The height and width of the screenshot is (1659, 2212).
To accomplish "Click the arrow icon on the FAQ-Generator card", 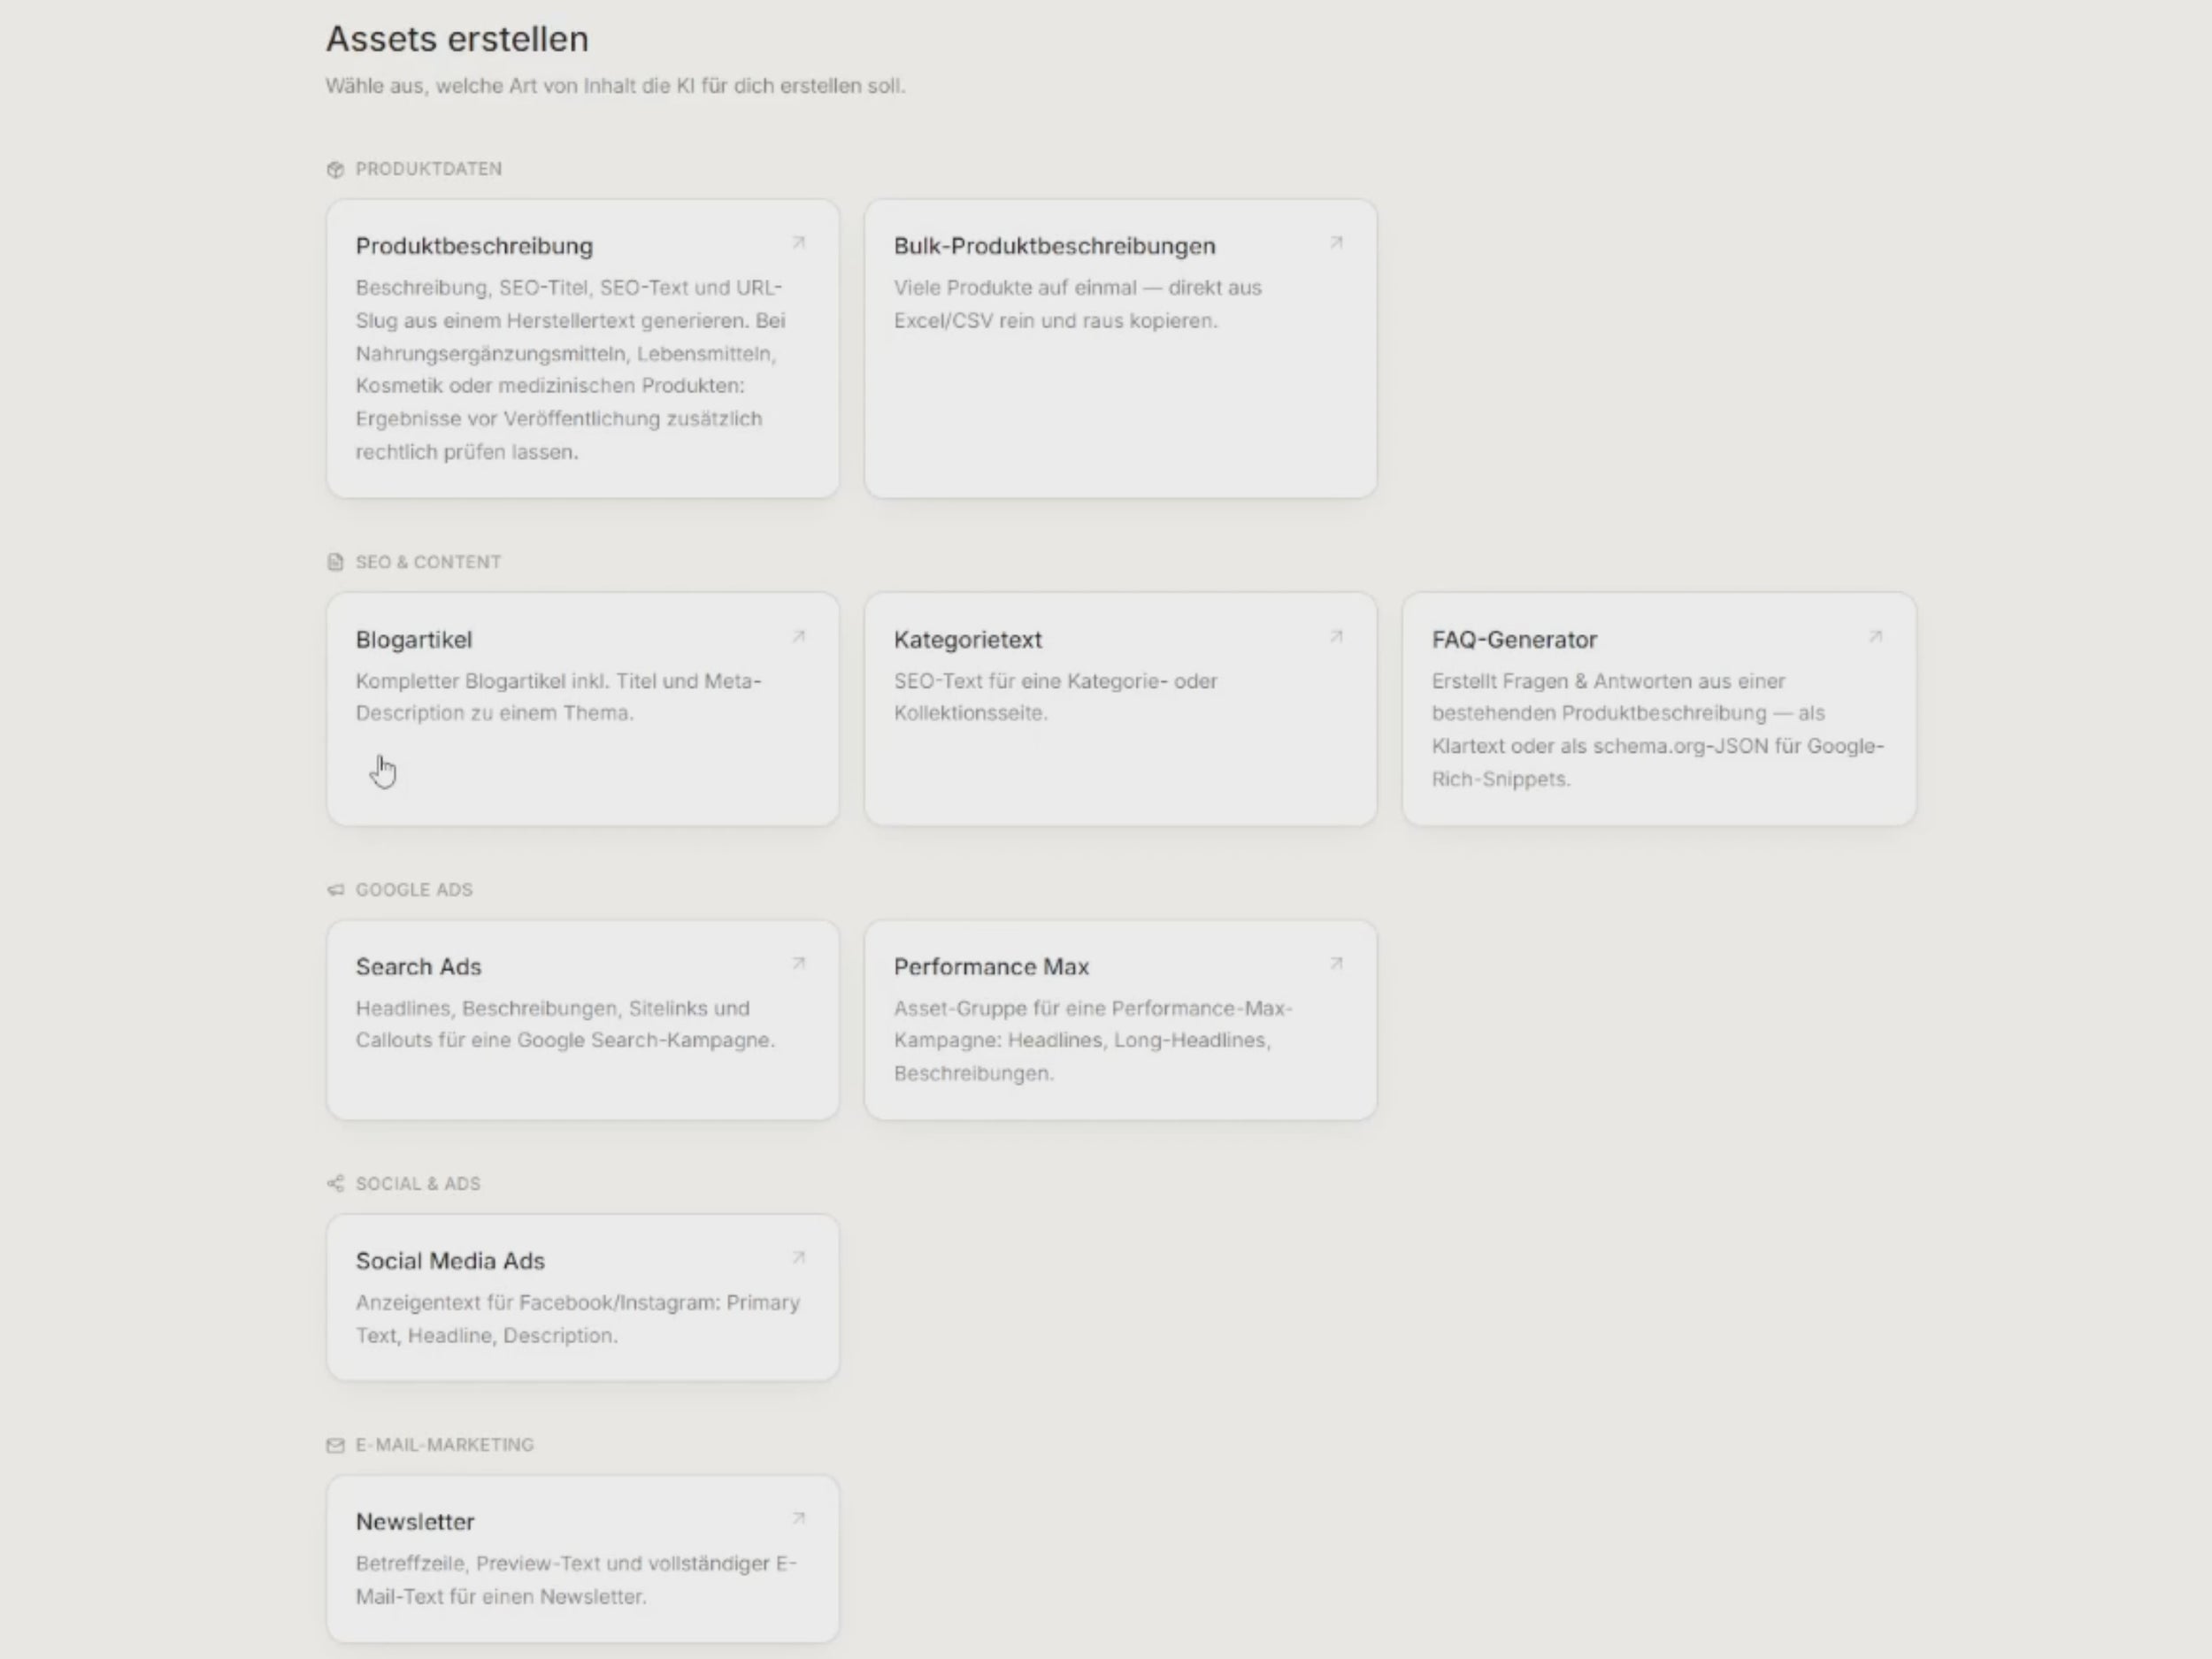I will pyautogui.click(x=1875, y=637).
